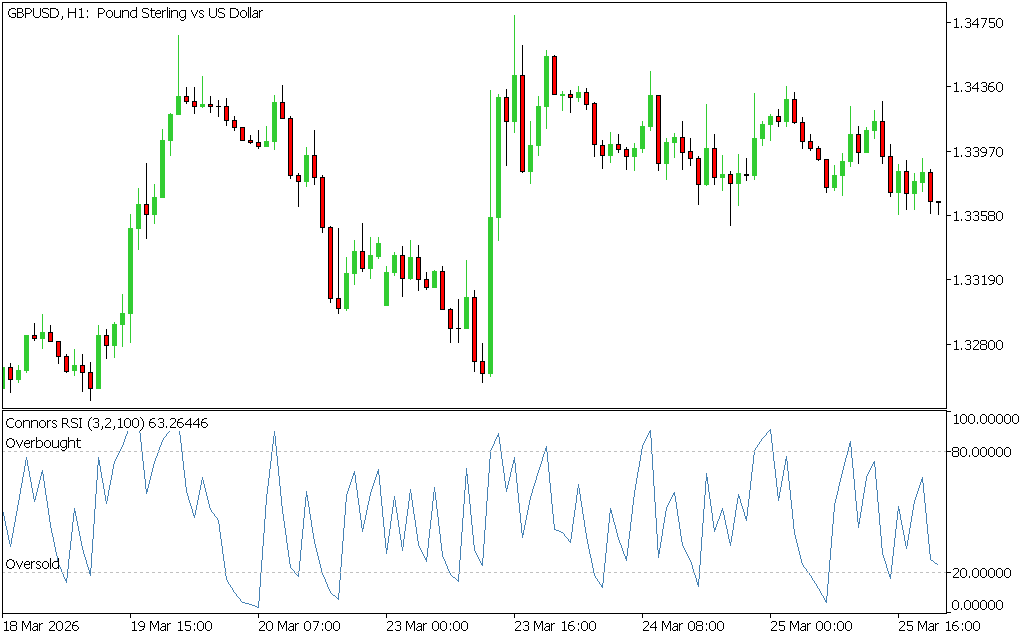Select the 1.33190 price axis label

[x=981, y=281]
